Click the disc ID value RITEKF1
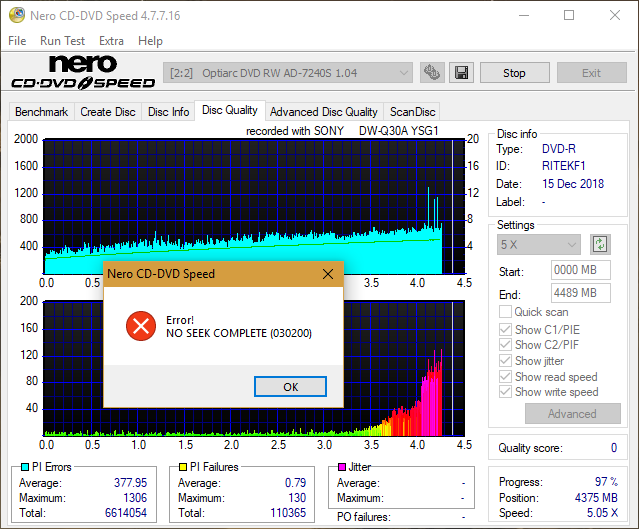Viewport: 639px width, 529px height. click(564, 166)
